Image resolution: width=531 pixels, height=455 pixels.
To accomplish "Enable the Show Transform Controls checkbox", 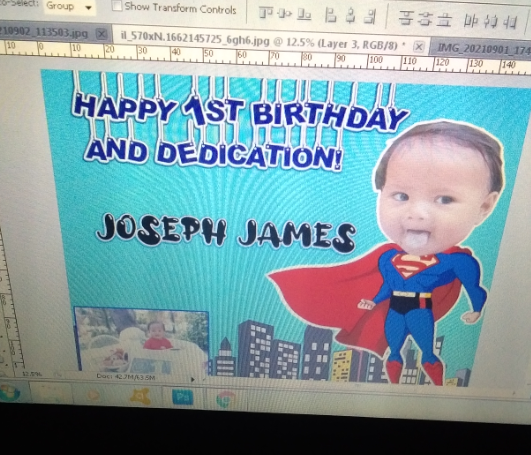I will [x=117, y=6].
